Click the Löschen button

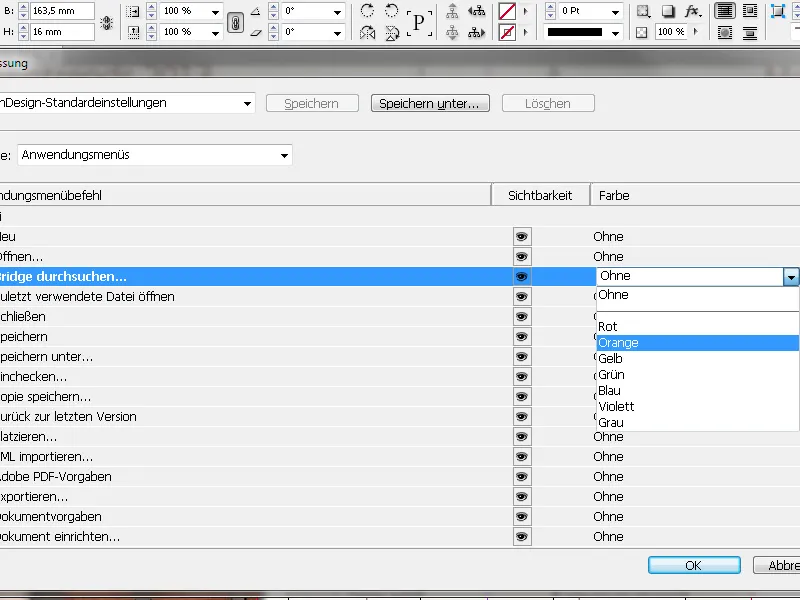548,104
